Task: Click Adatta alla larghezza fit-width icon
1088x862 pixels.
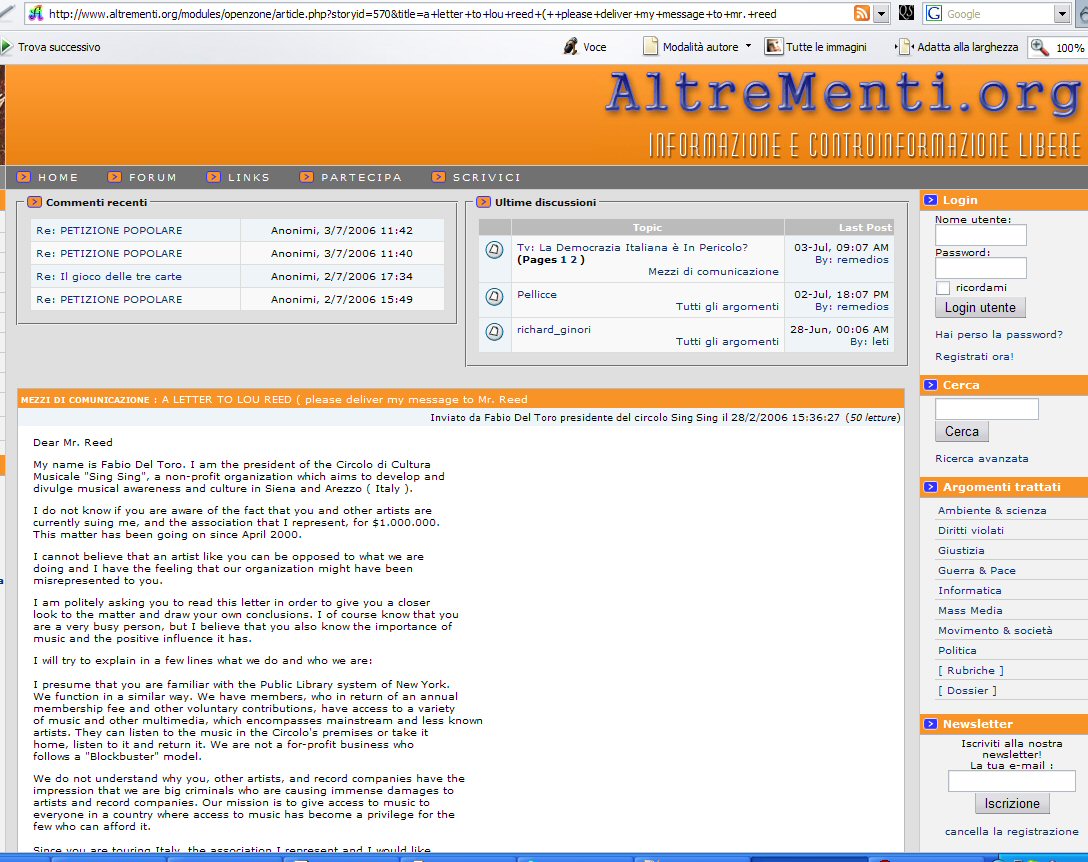Action: coord(904,47)
